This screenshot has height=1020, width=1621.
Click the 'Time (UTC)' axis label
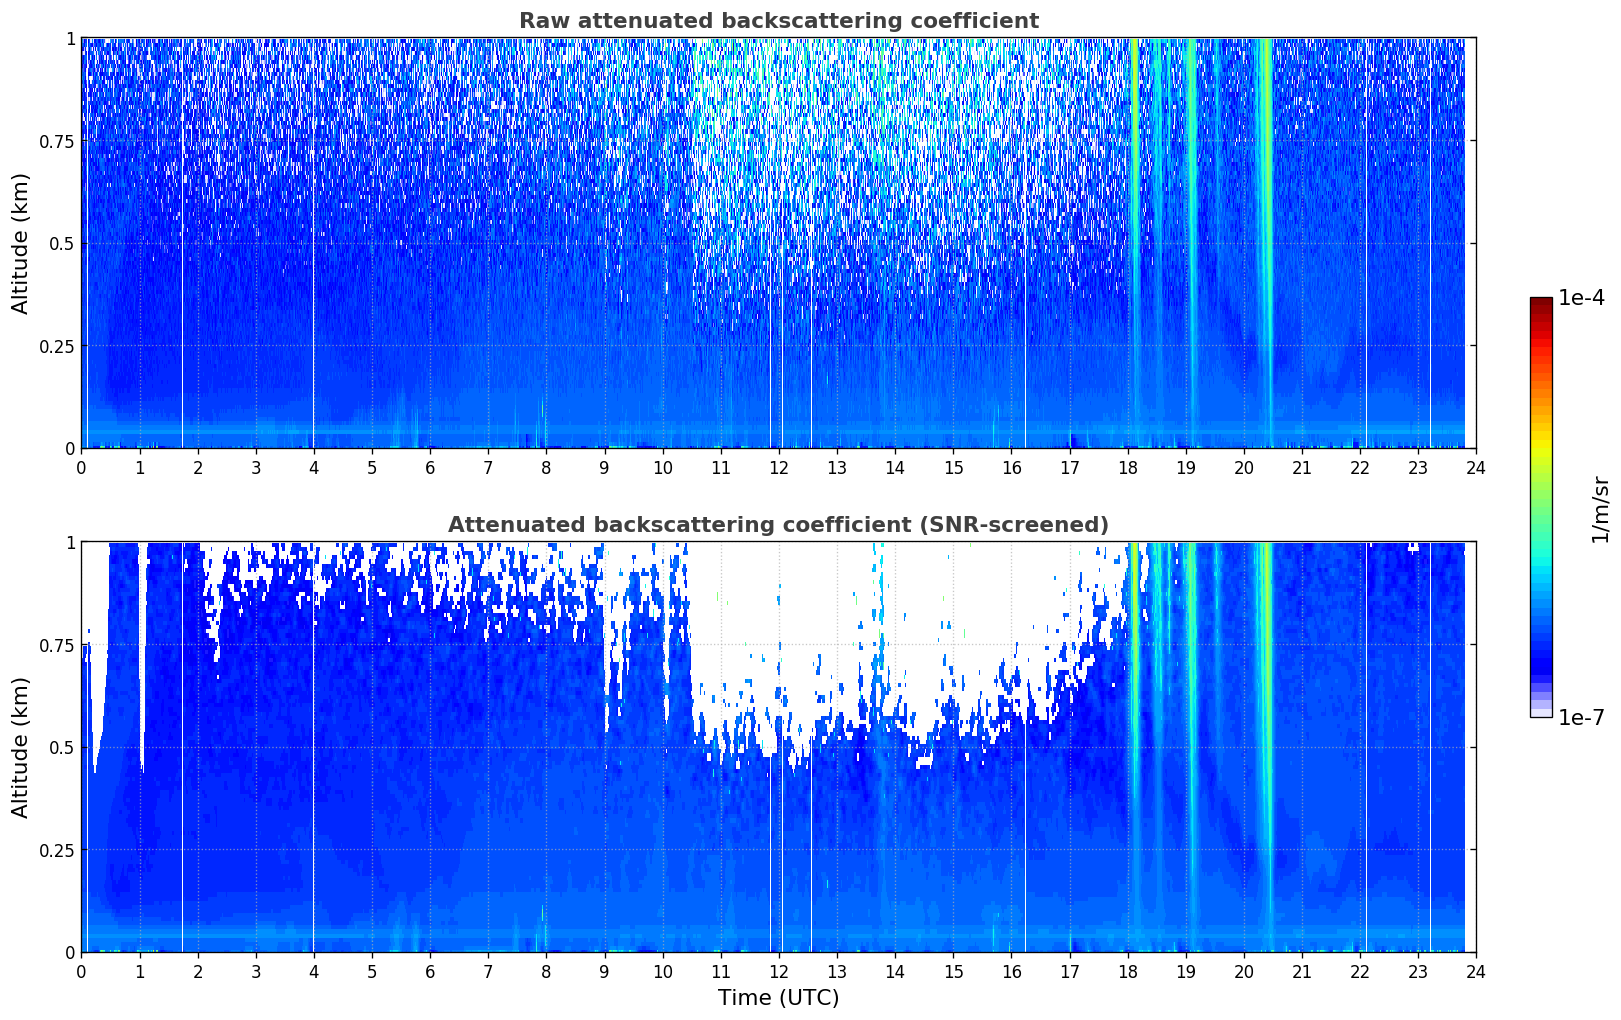(778, 998)
